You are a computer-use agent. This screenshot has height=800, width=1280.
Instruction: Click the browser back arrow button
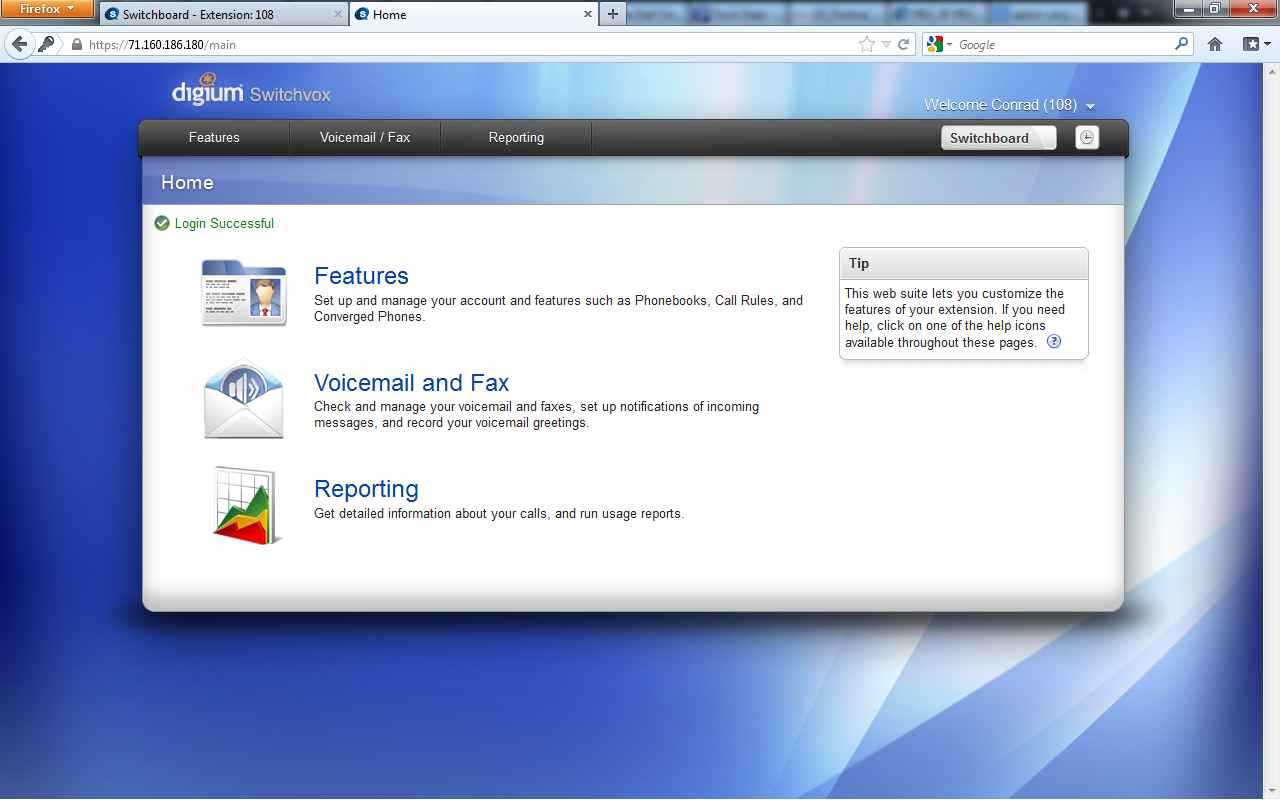coord(19,44)
